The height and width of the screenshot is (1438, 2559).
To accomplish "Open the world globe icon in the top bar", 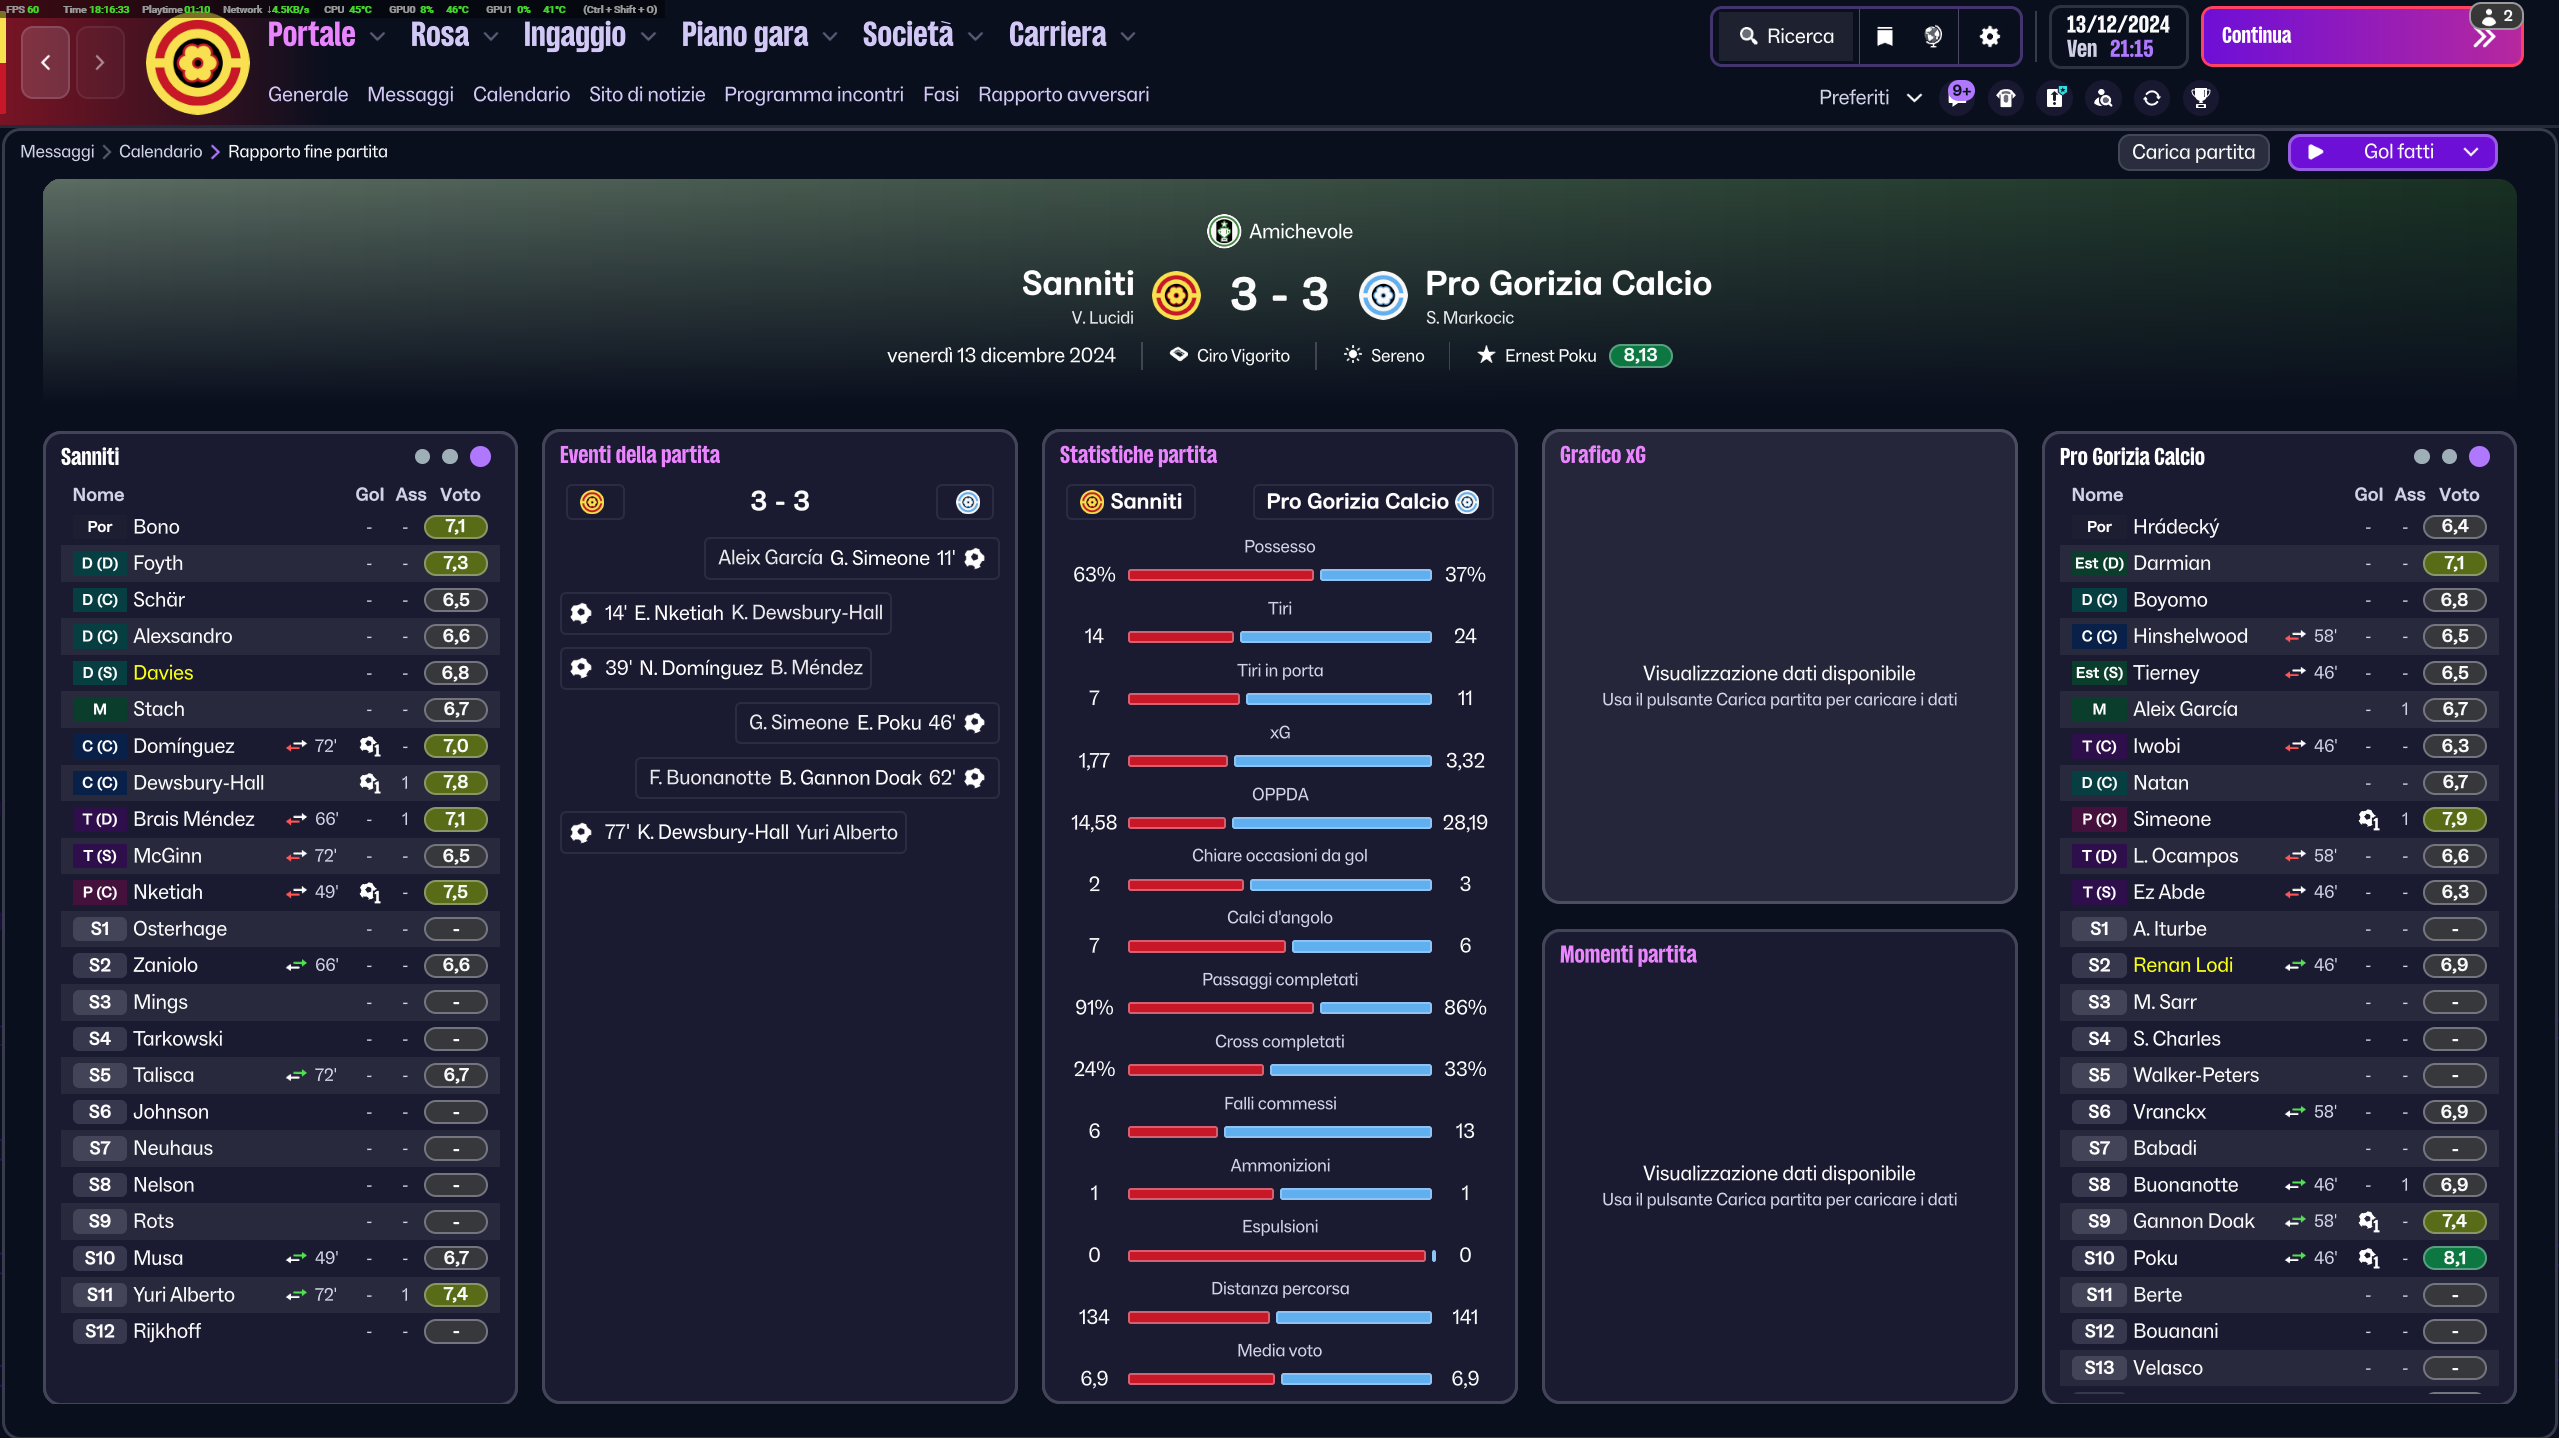I will click(x=1933, y=37).
